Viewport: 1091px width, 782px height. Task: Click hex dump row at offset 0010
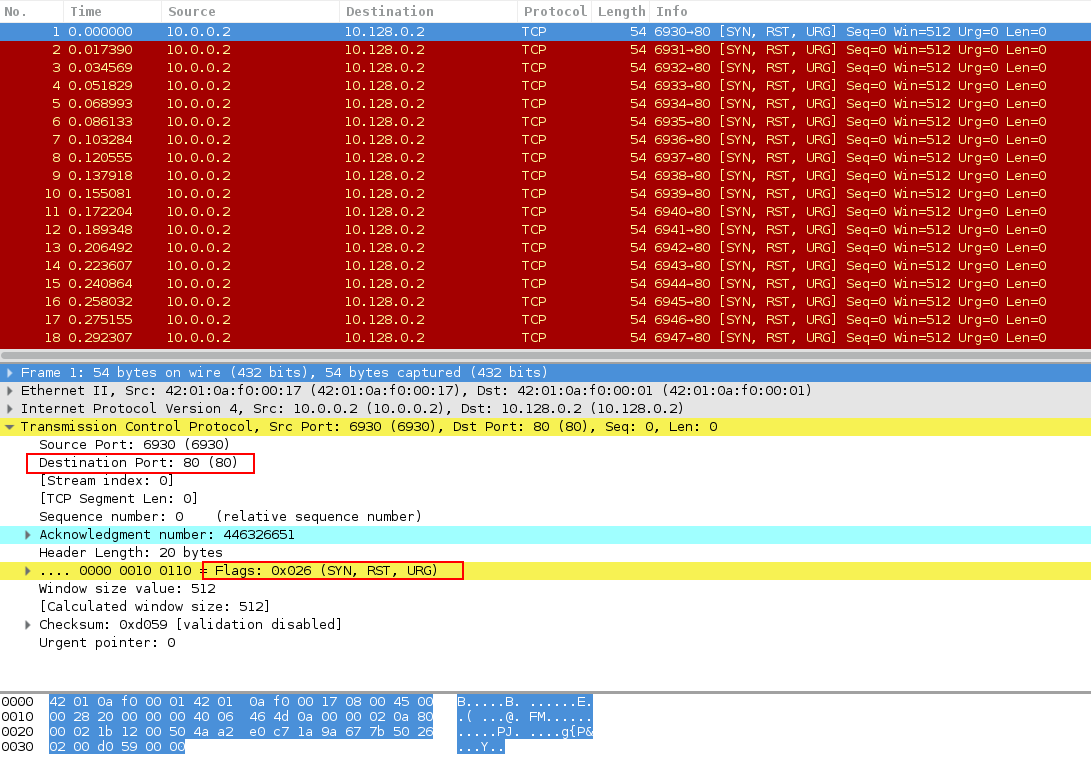click(241, 717)
